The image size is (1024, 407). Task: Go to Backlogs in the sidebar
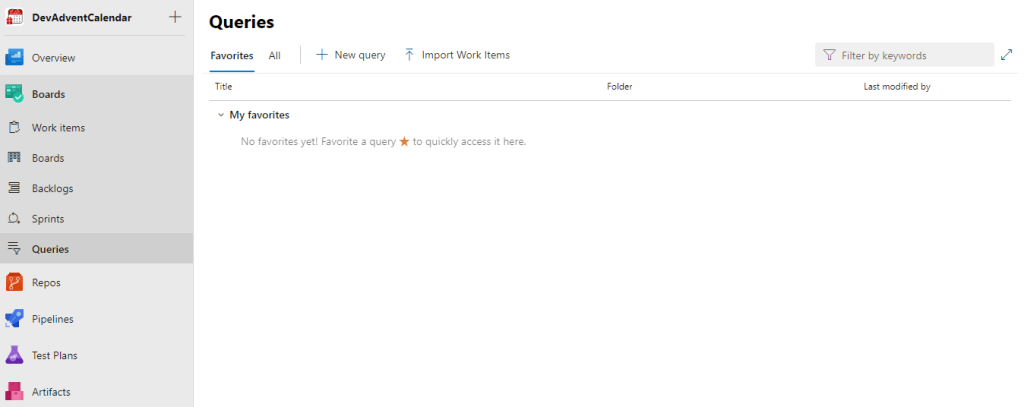52,188
